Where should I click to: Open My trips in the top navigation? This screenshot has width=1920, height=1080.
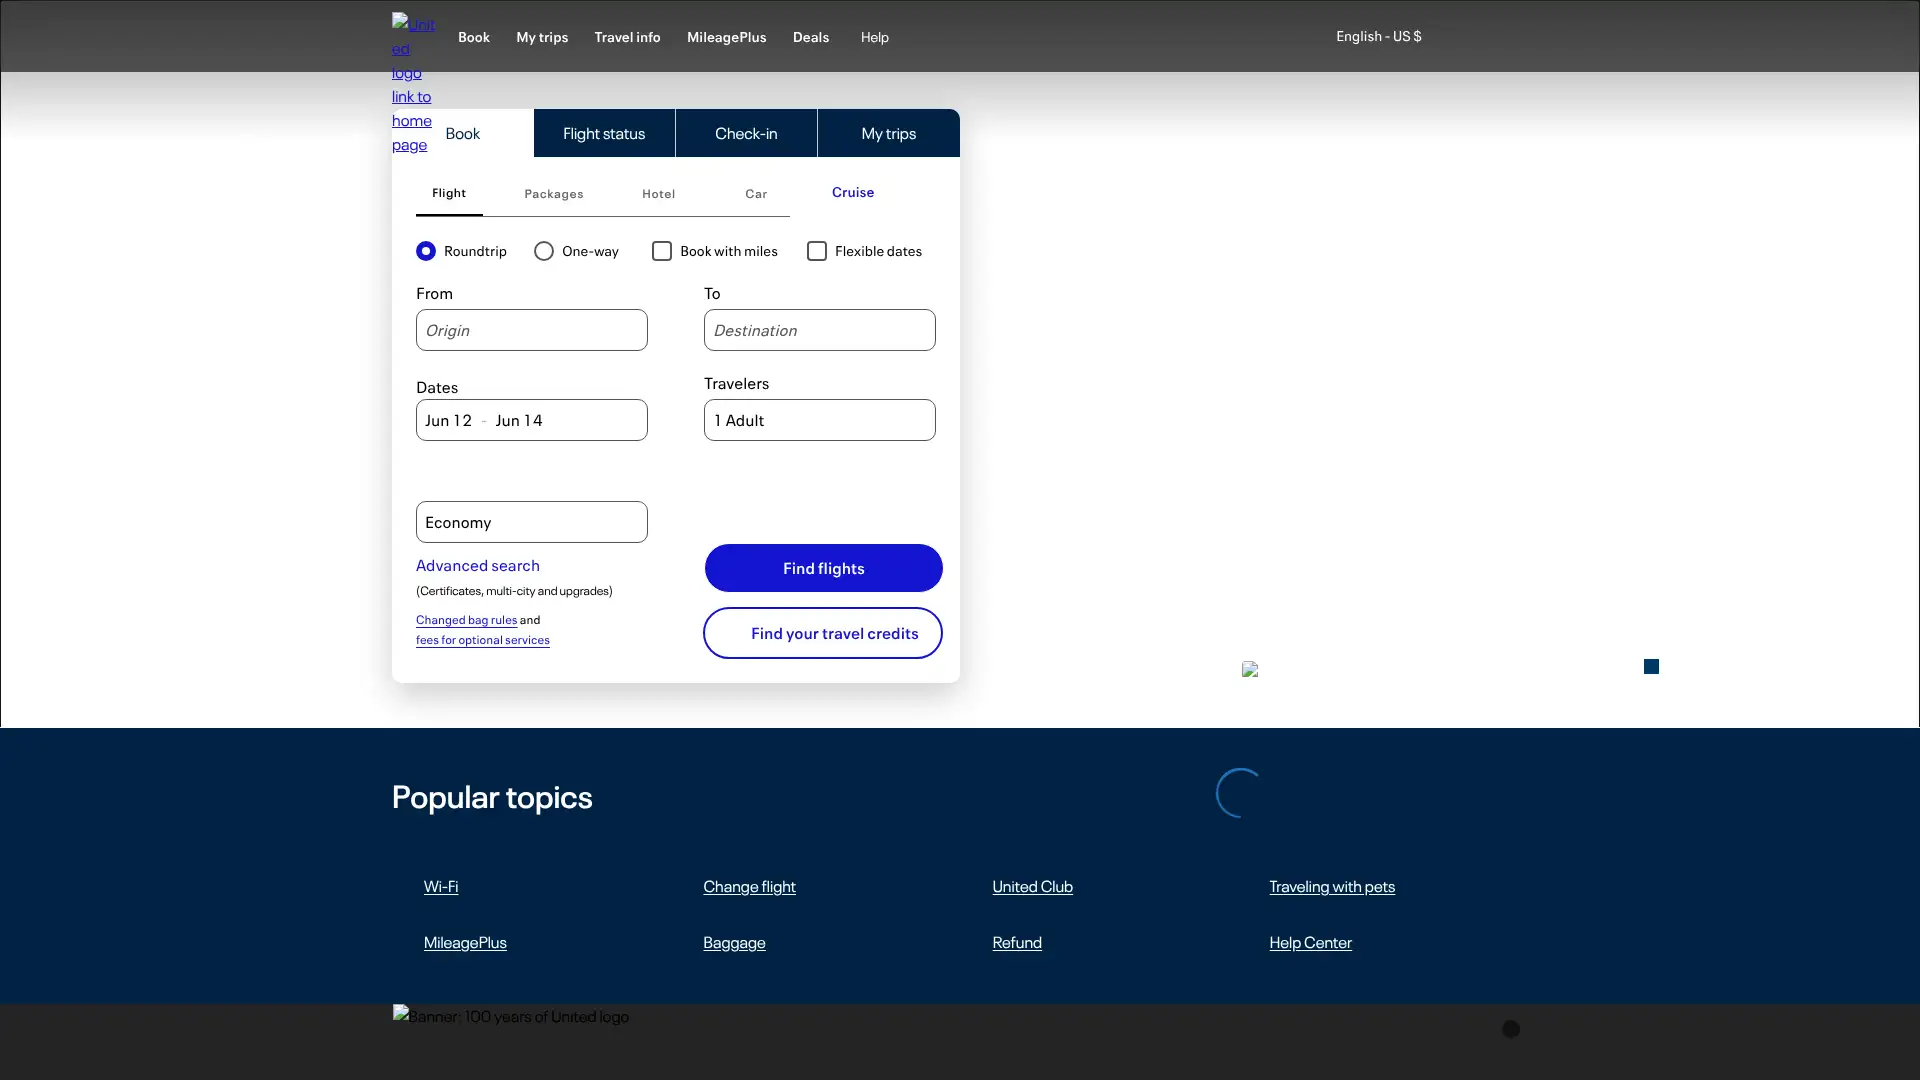[x=542, y=37]
